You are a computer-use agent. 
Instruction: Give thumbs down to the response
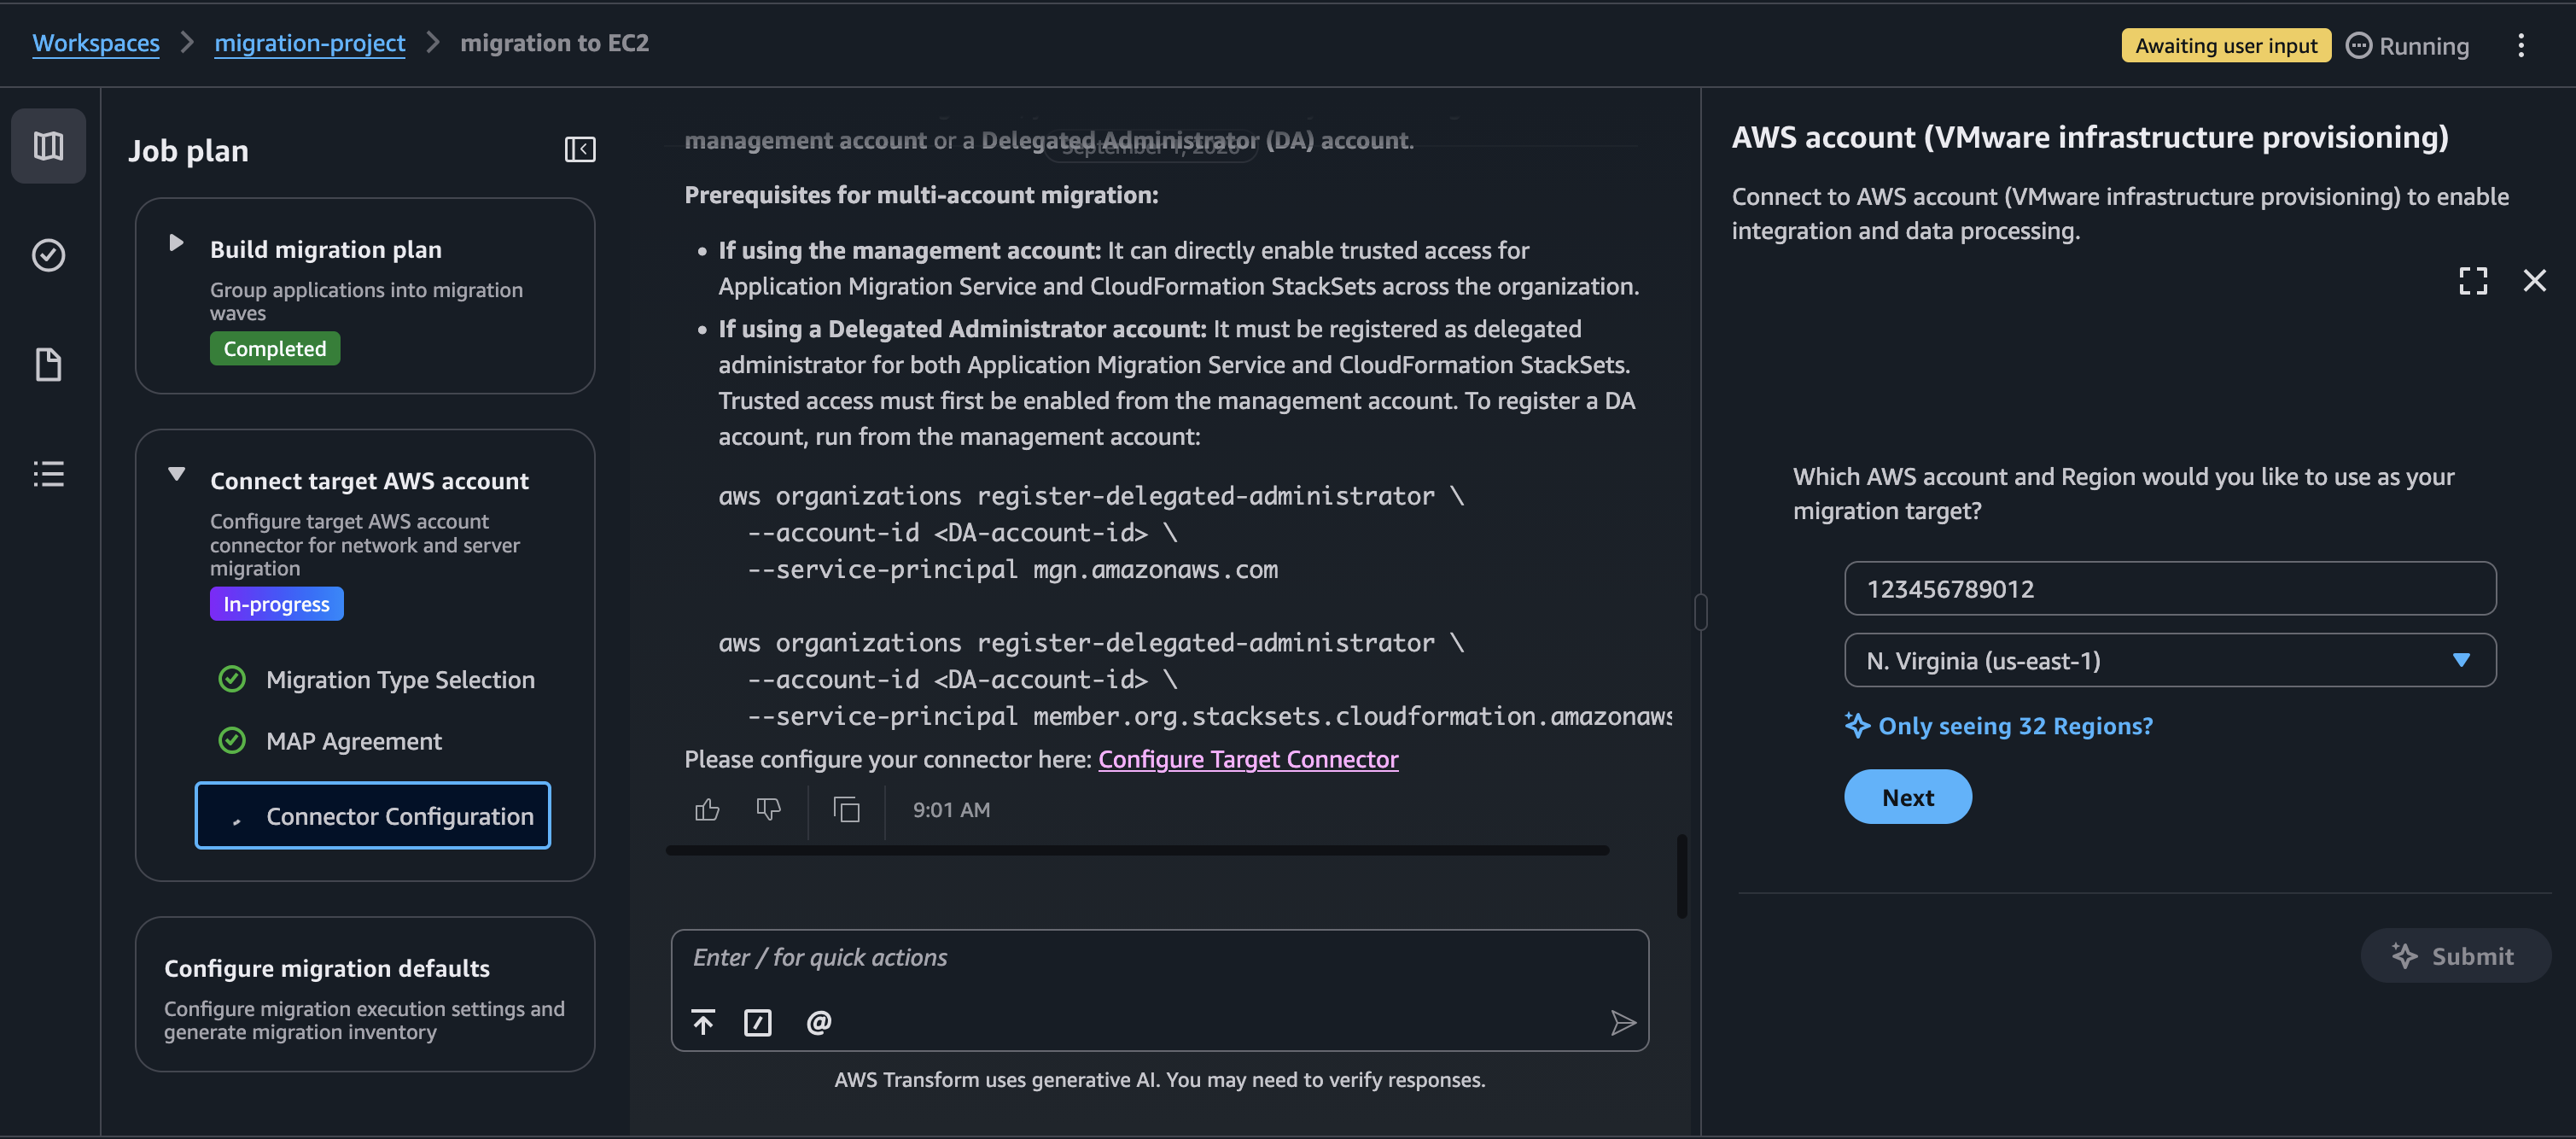coord(768,809)
